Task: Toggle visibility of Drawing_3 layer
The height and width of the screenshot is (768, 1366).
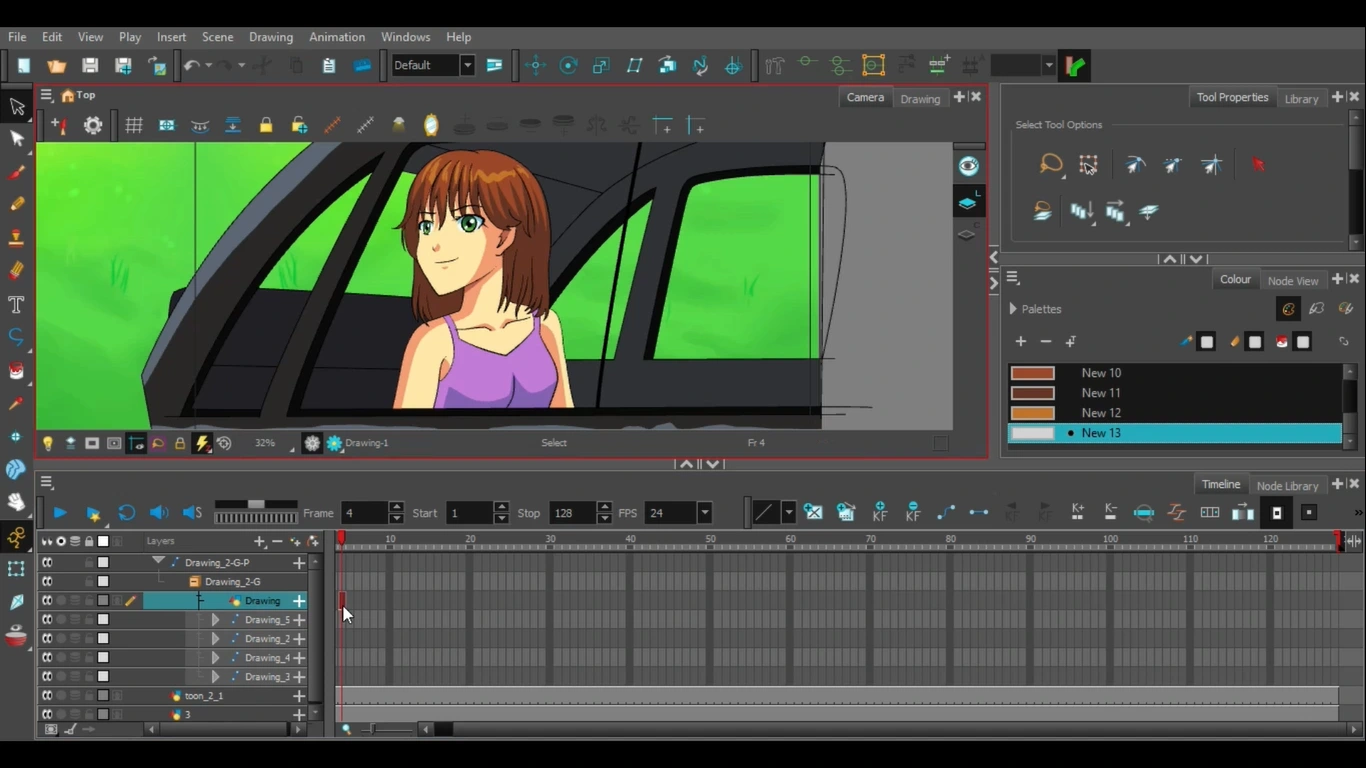Action: pyautogui.click(x=47, y=676)
